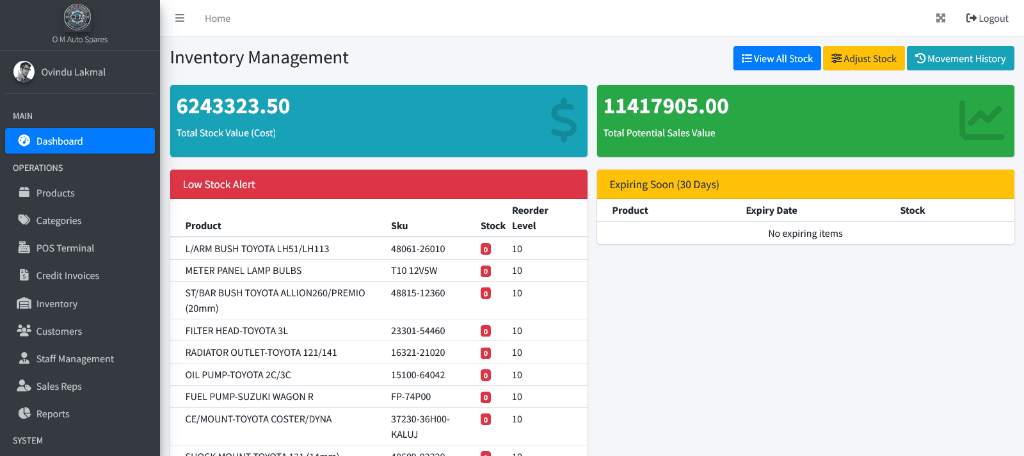Click OIL PUMP-TOYOTA 2C/3C row
The width and height of the screenshot is (1024, 456).
(x=379, y=374)
